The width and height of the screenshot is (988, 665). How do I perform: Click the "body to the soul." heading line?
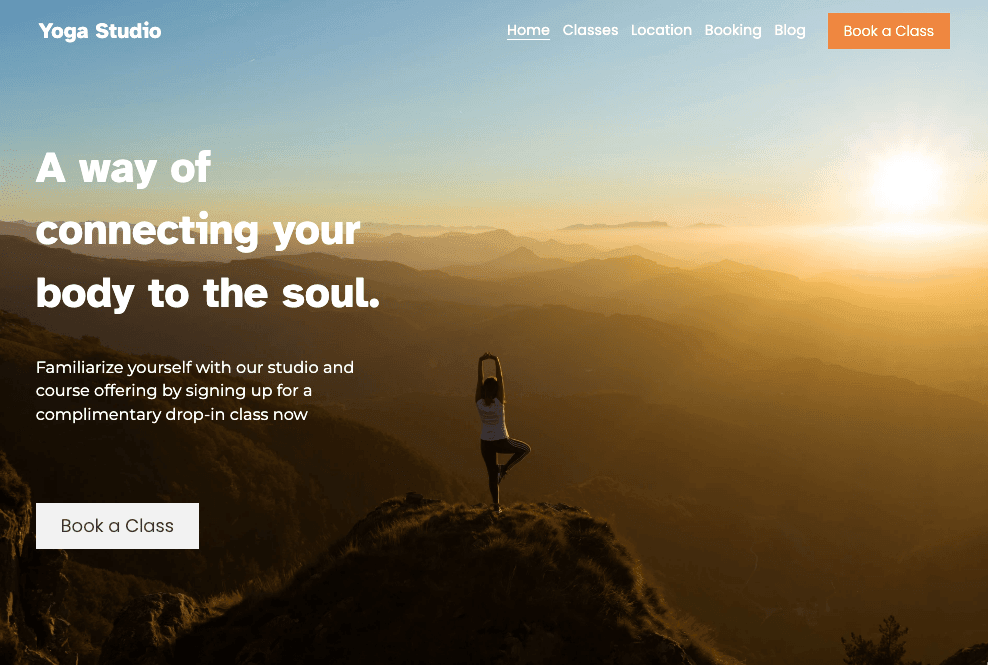tap(208, 294)
